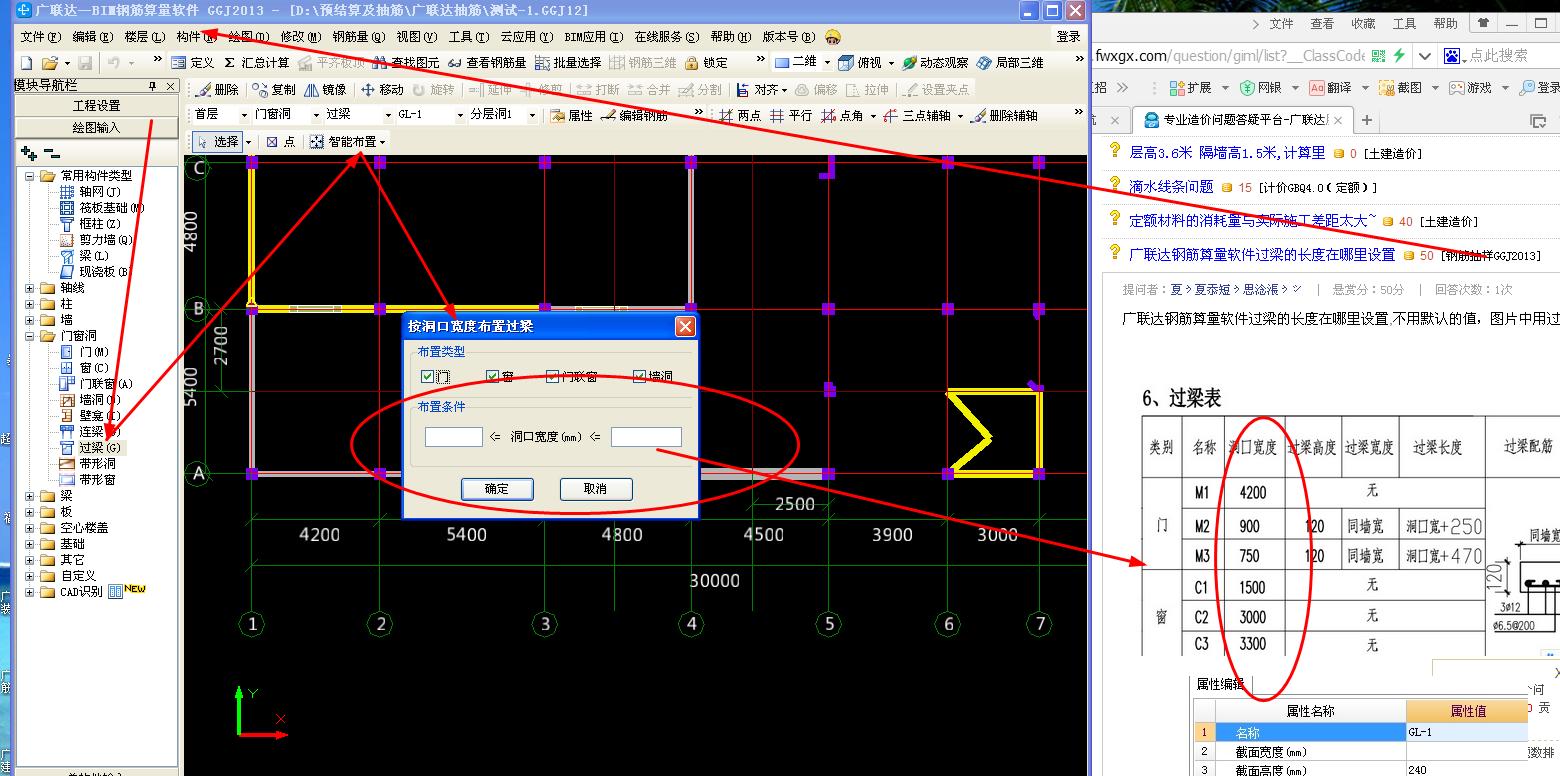
Task: Open browser link 滴水线条问题
Action: [1171, 186]
